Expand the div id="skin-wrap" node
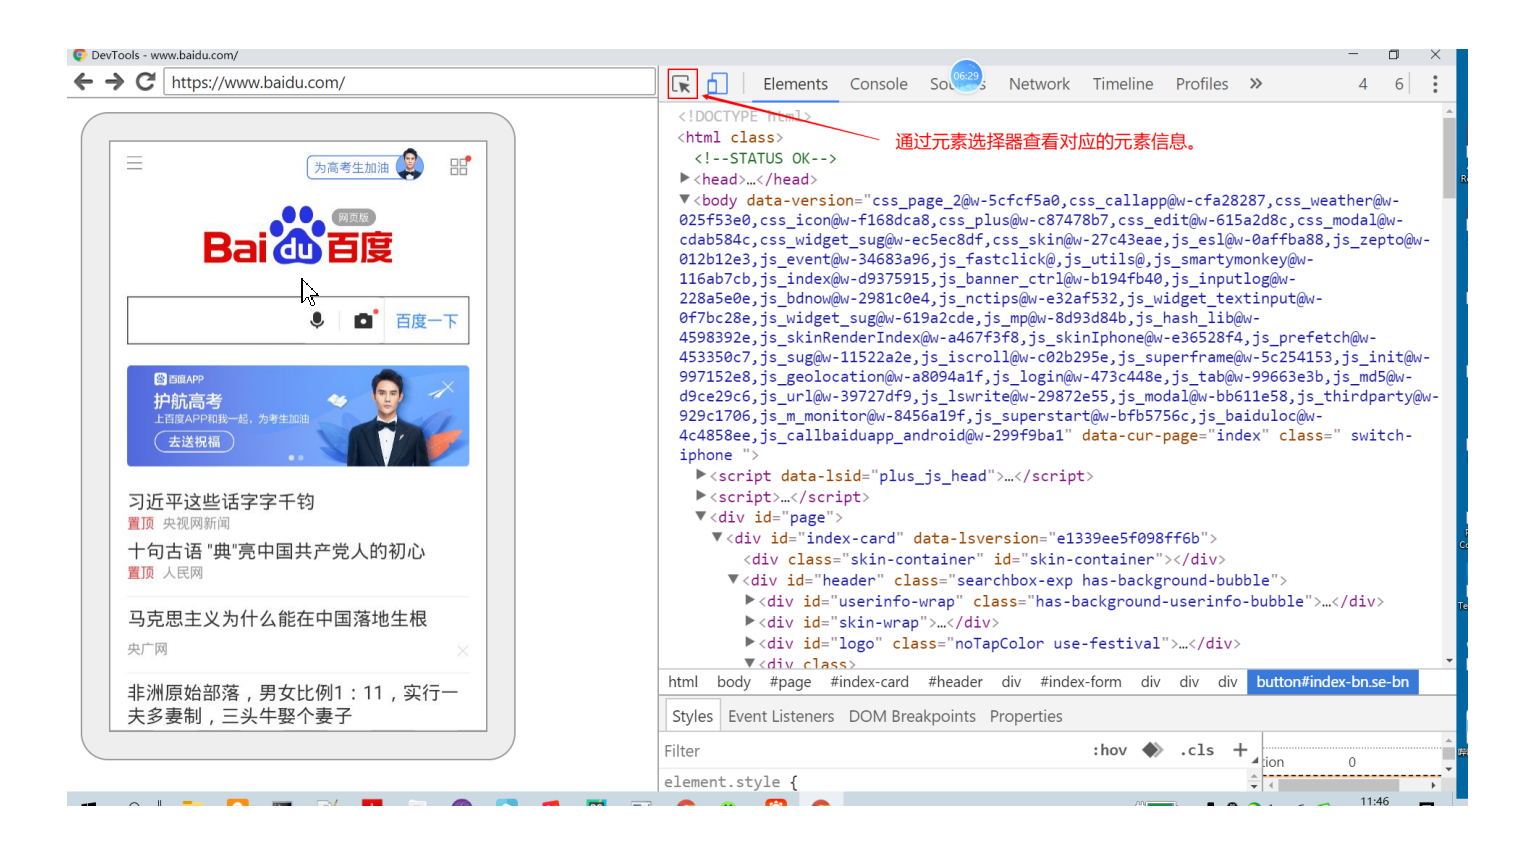Screen dimensions: 1513x853 click(750, 622)
